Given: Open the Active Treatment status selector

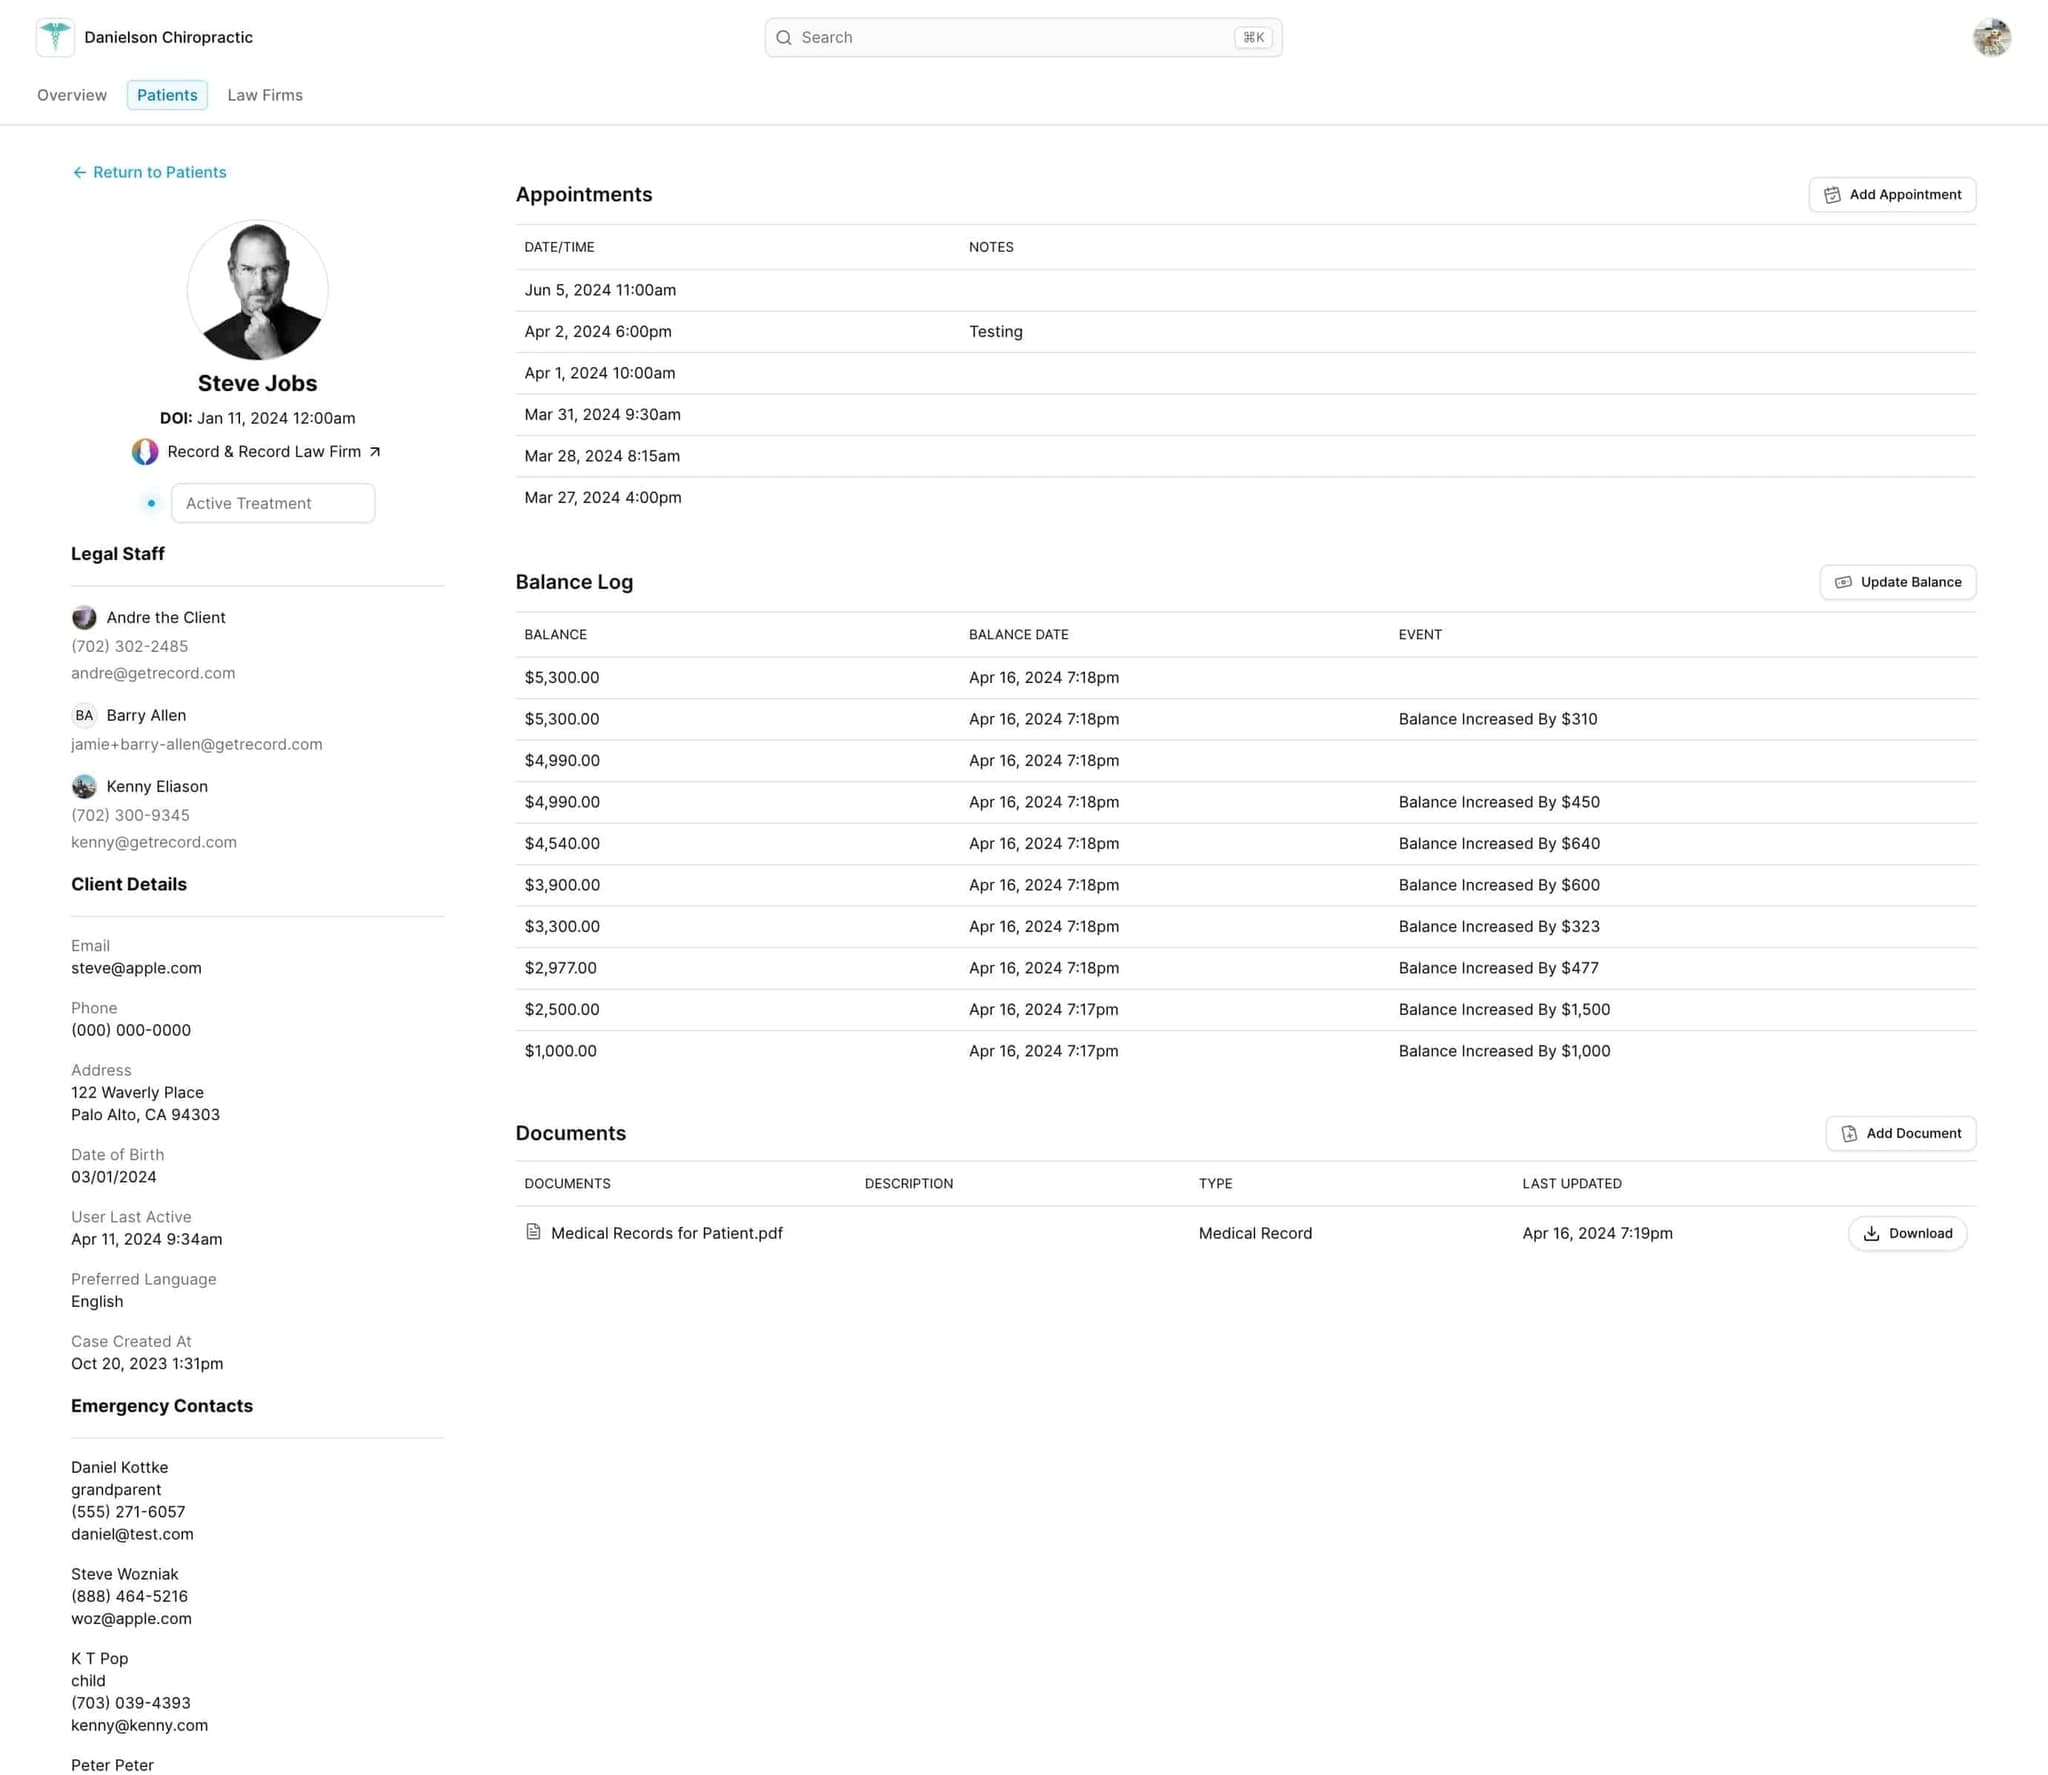Looking at the screenshot, I should [272, 503].
